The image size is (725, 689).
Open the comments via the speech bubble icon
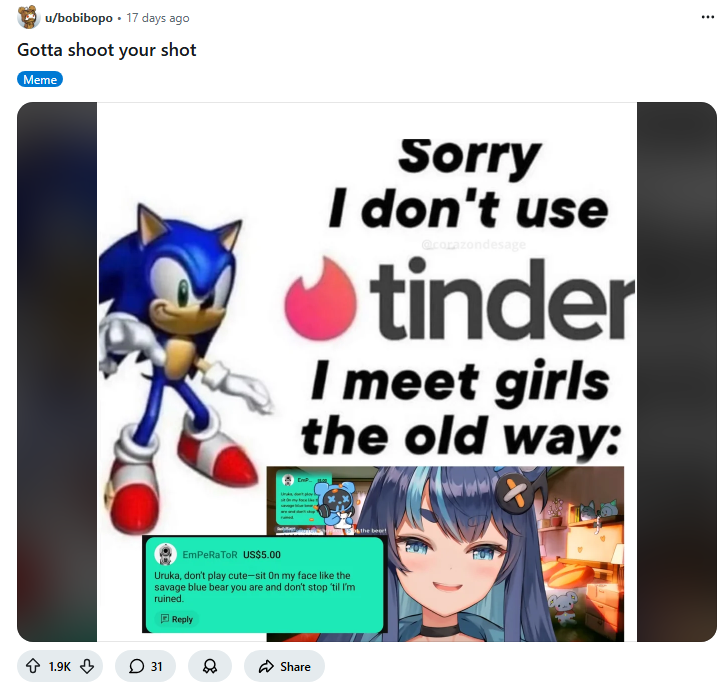click(136, 666)
